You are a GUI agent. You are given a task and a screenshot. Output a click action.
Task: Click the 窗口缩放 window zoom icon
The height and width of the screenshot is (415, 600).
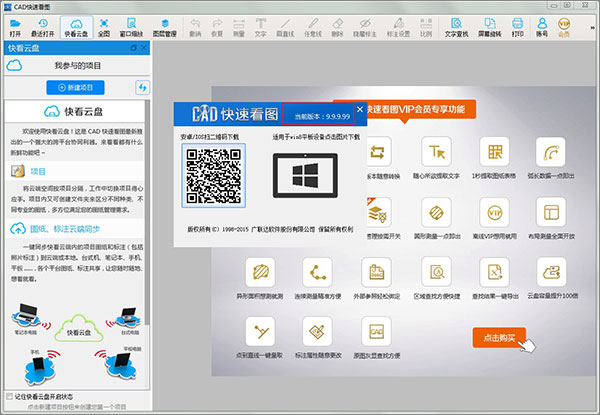(132, 27)
